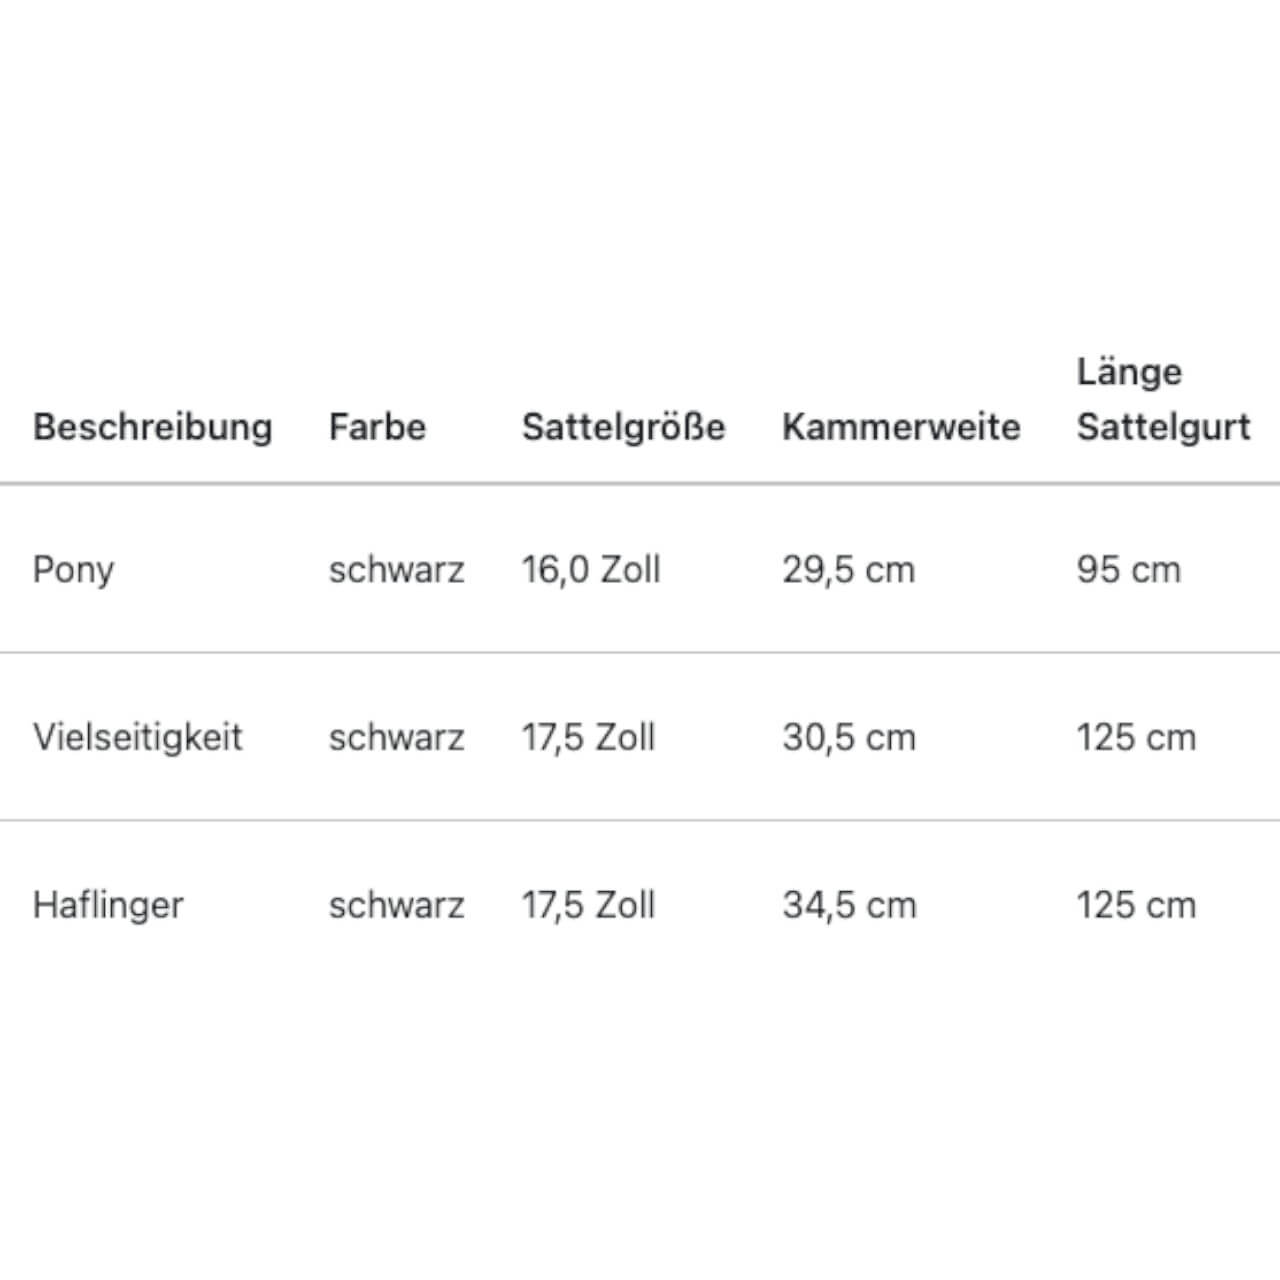Click the 16,0 Zoll saddle size
Viewport: 1280px width, 1280px height.
pos(591,570)
